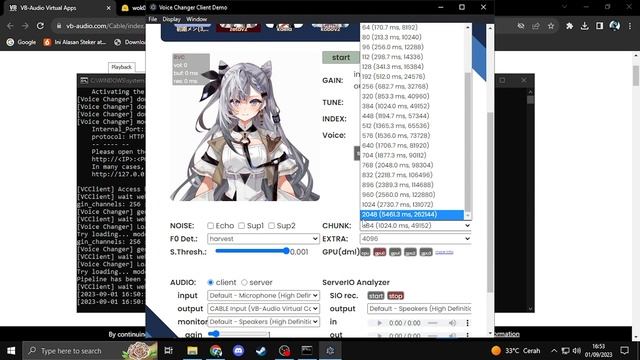Open Chrome downloads icon
Image resolution: width=640 pixels, height=360 pixels.
(584, 26)
